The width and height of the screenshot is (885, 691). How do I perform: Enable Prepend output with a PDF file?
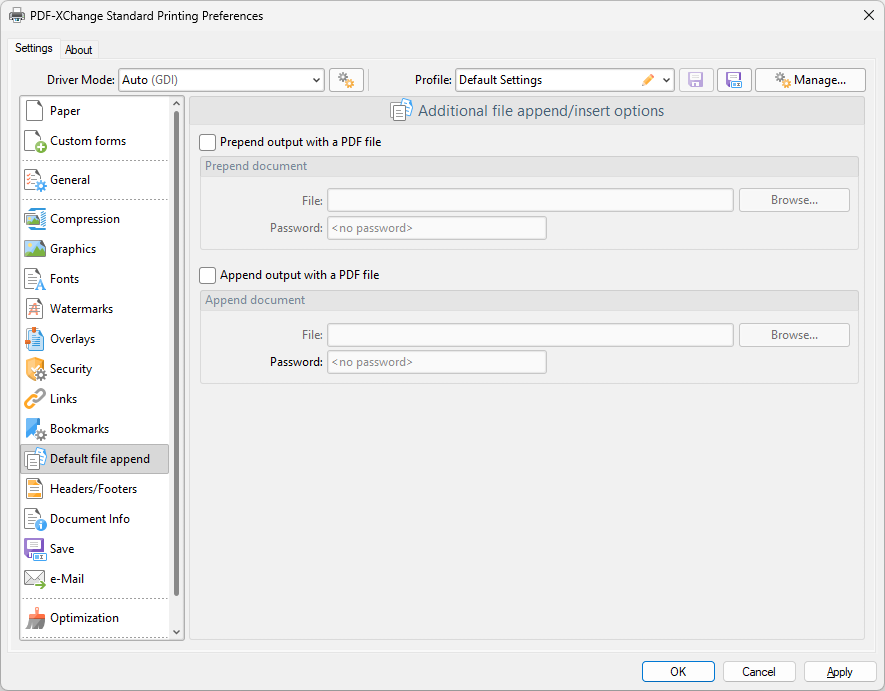(x=208, y=142)
